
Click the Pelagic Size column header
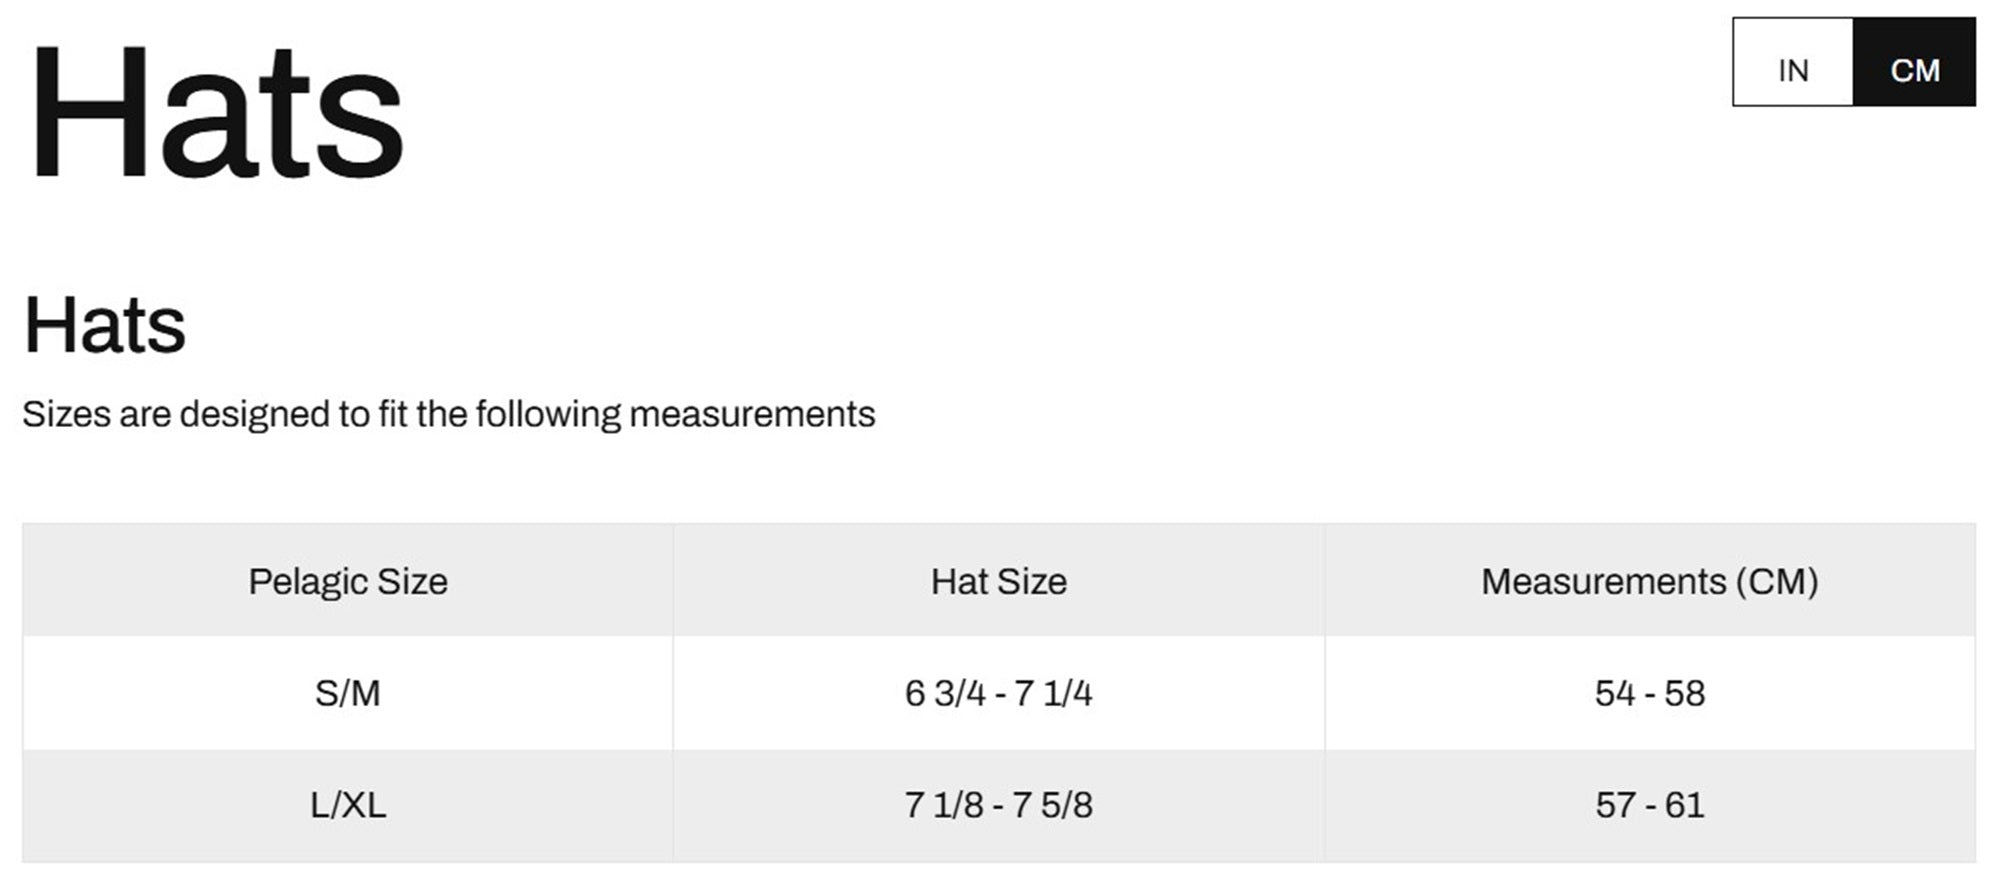tap(348, 581)
